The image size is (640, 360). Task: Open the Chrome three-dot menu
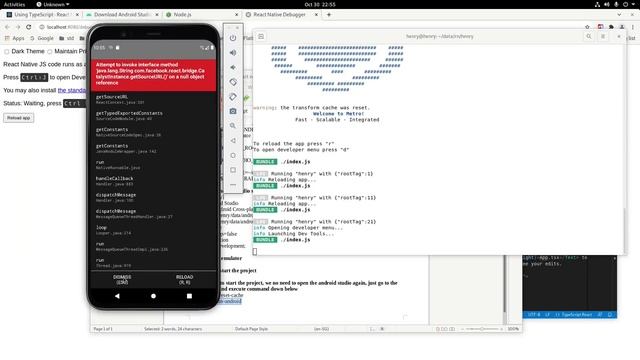pyautogui.click(x=633, y=27)
